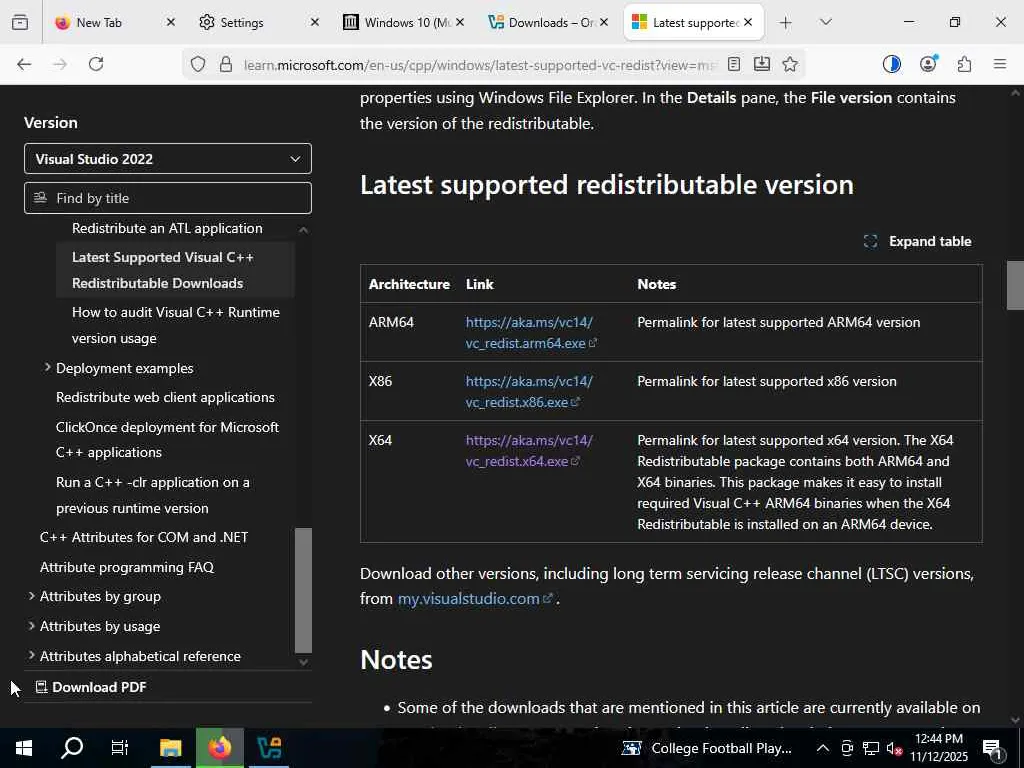Click Firefox taskbar icon

(219, 748)
